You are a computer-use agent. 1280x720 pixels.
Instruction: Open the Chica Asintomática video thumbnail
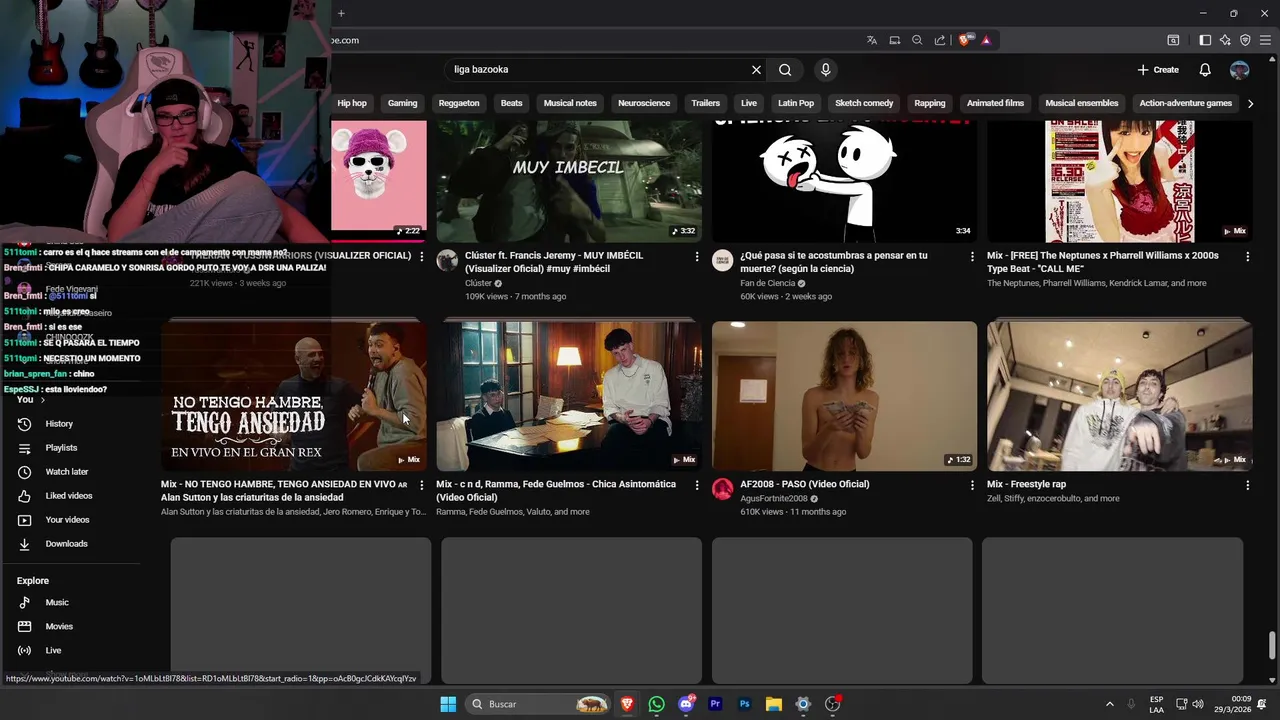click(569, 396)
